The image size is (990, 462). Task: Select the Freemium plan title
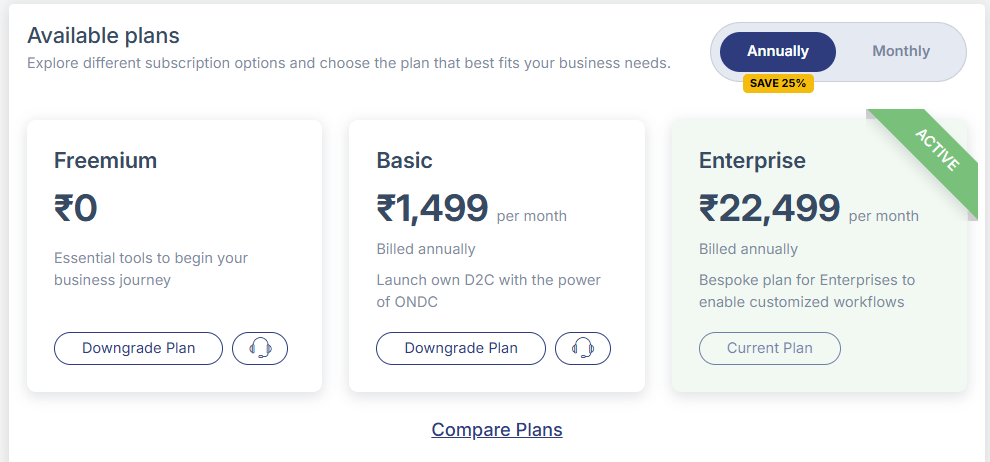tap(105, 160)
